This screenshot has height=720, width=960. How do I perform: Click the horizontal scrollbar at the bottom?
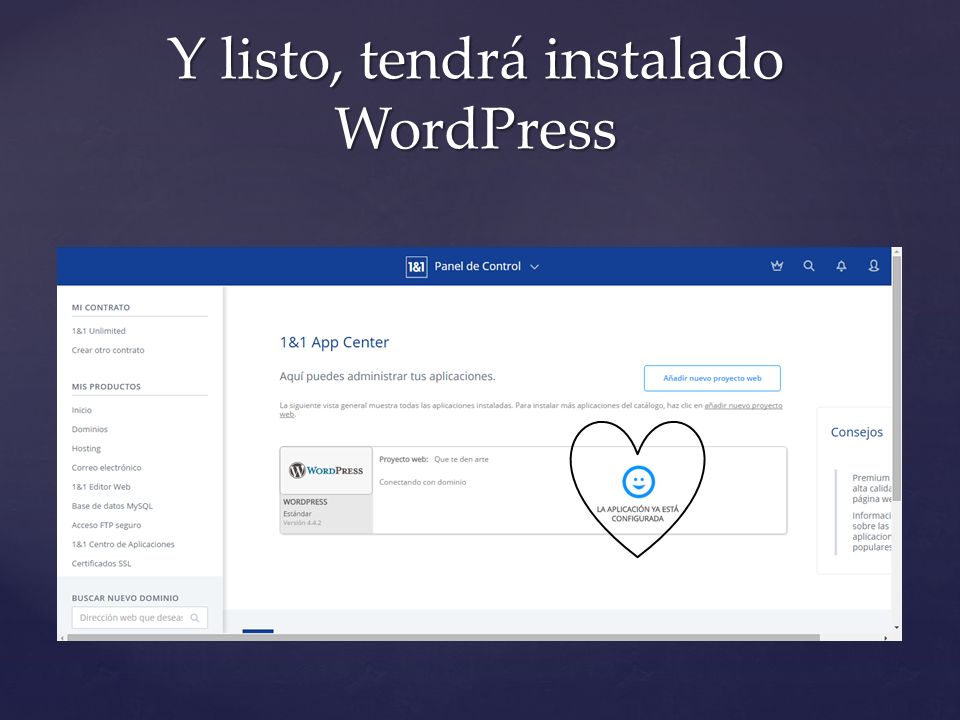pyautogui.click(x=443, y=637)
